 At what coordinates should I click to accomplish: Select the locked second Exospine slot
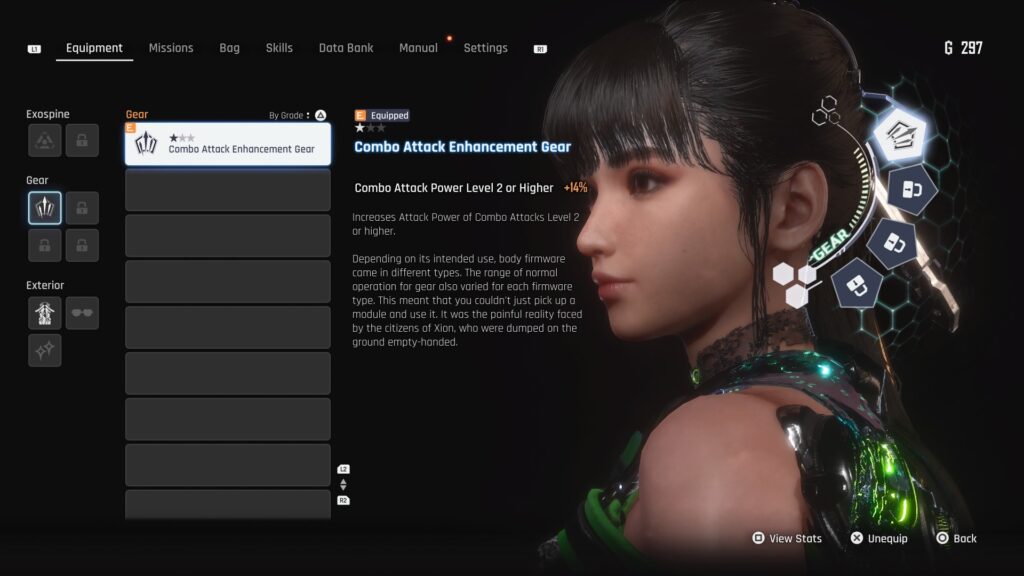point(82,140)
